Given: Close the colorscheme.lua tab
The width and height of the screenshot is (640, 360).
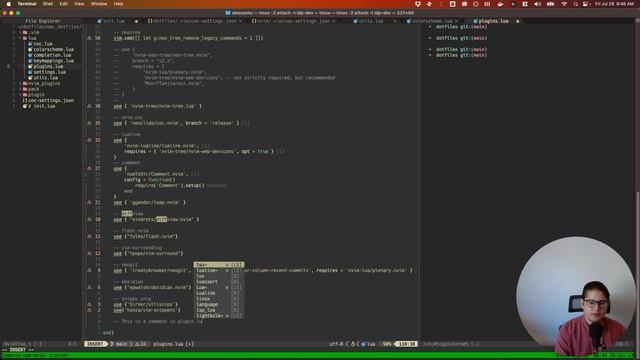Looking at the screenshot, I should pos(456,21).
